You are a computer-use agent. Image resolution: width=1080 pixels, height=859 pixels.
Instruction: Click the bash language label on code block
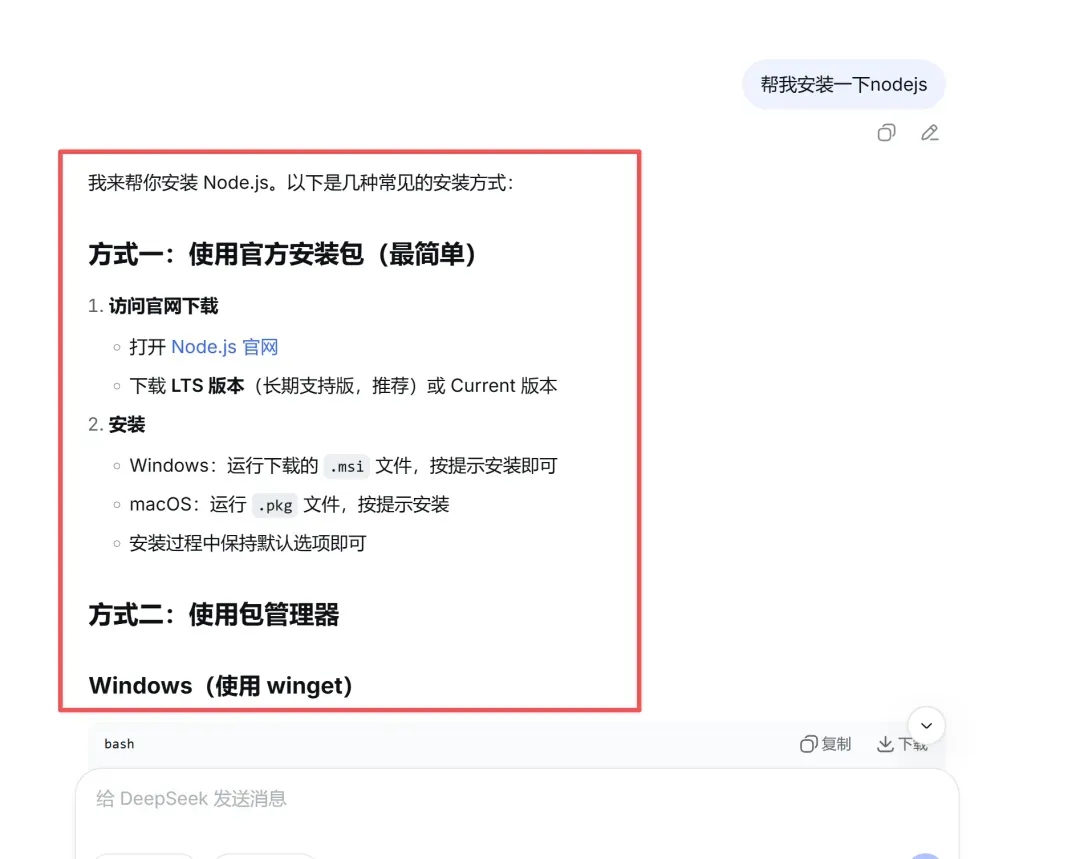coord(119,744)
